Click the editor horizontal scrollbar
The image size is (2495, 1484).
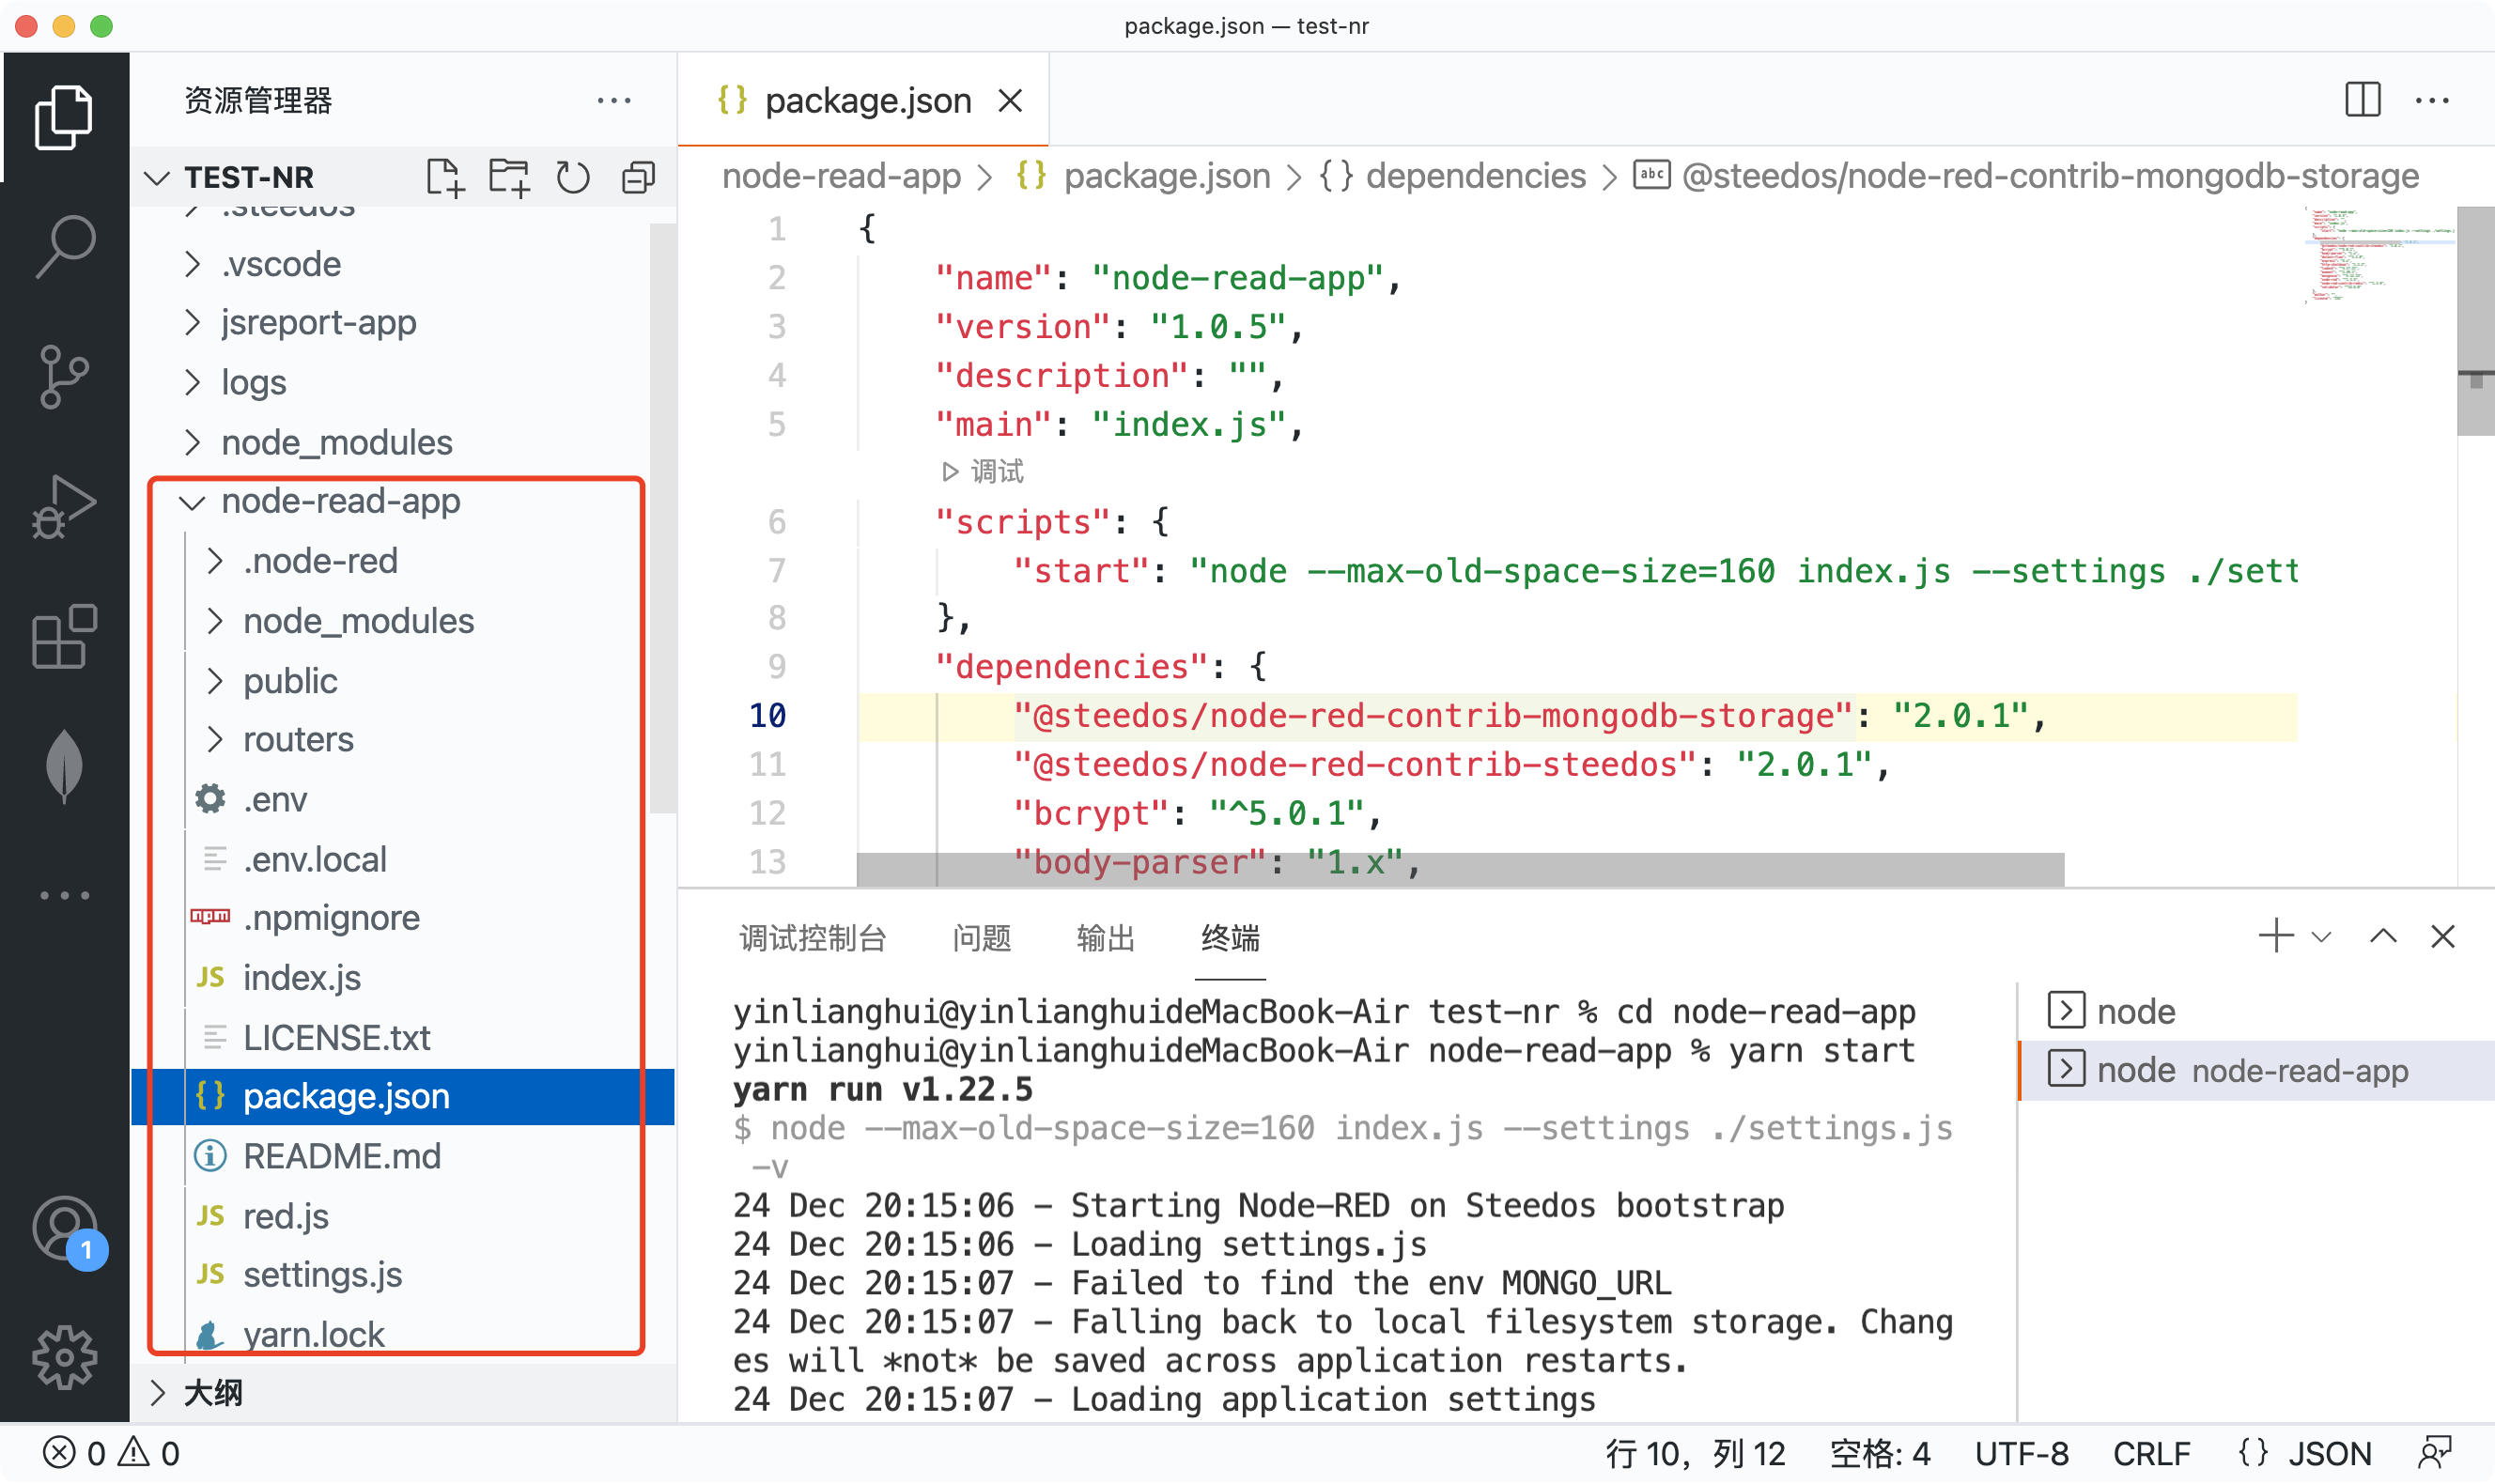(1460, 869)
